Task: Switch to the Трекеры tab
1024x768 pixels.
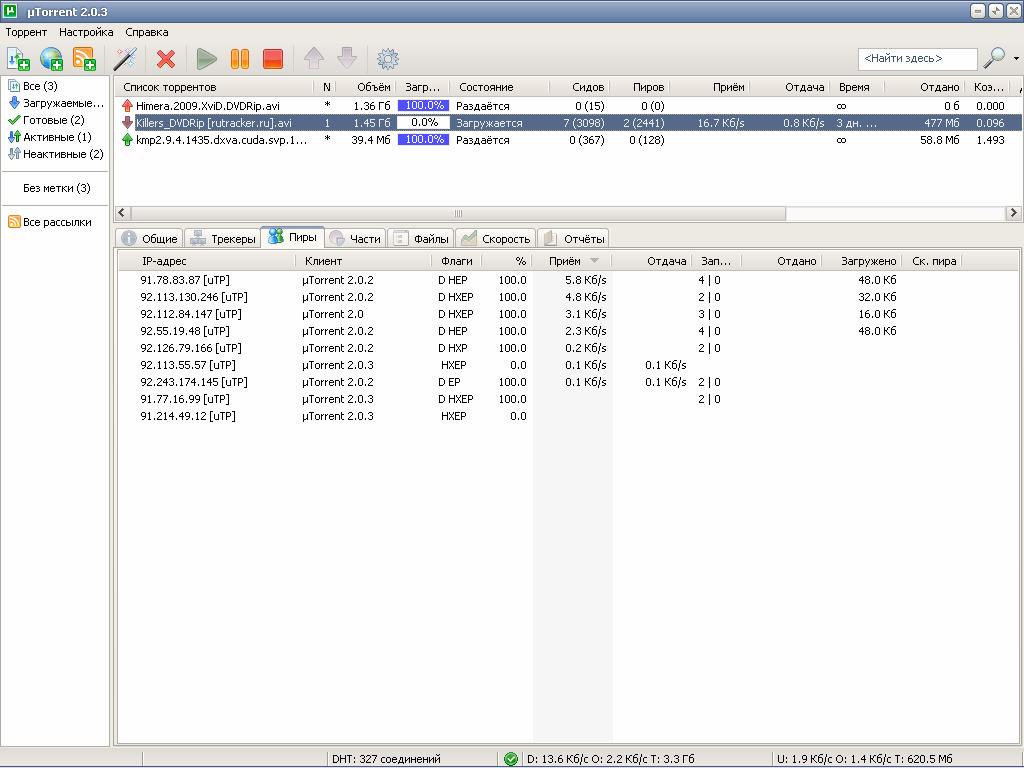Action: click(x=222, y=239)
